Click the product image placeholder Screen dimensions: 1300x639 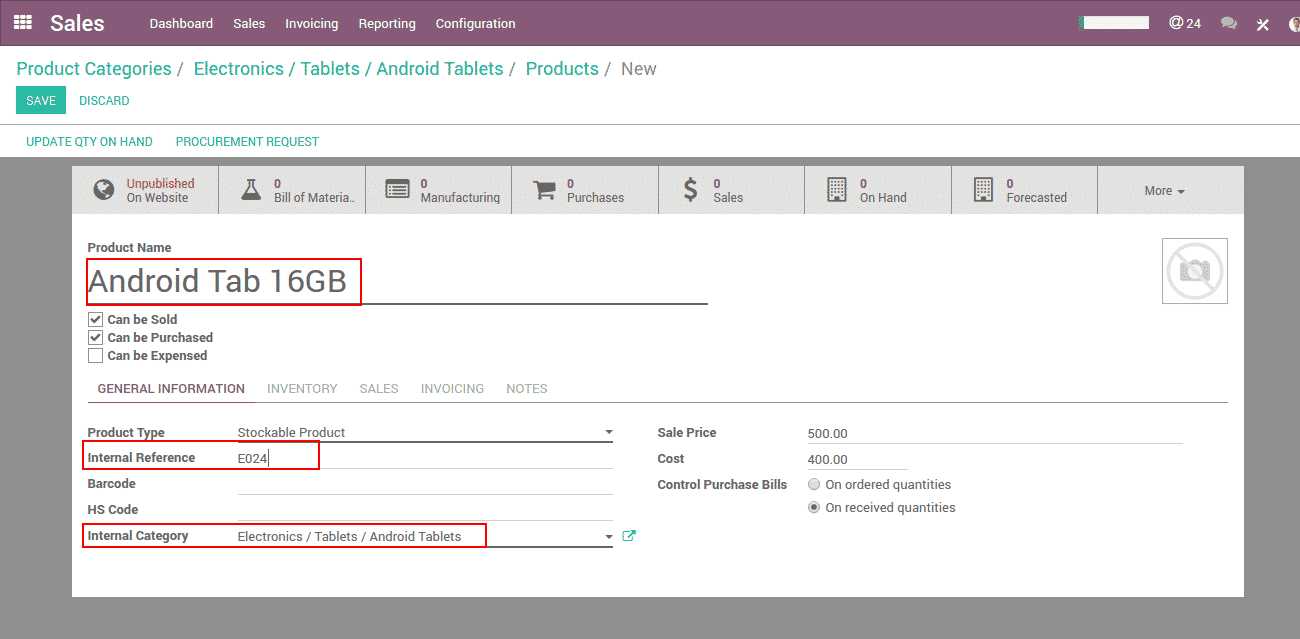click(x=1194, y=271)
